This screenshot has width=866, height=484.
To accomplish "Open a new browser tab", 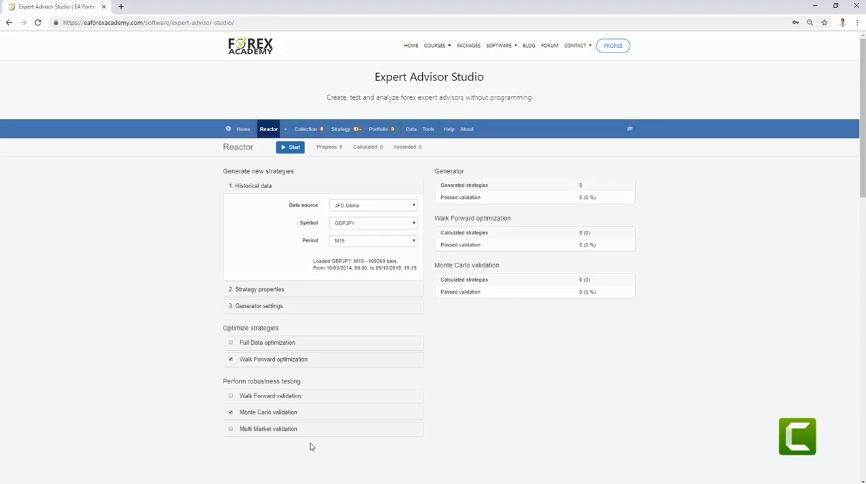I will tap(121, 7).
